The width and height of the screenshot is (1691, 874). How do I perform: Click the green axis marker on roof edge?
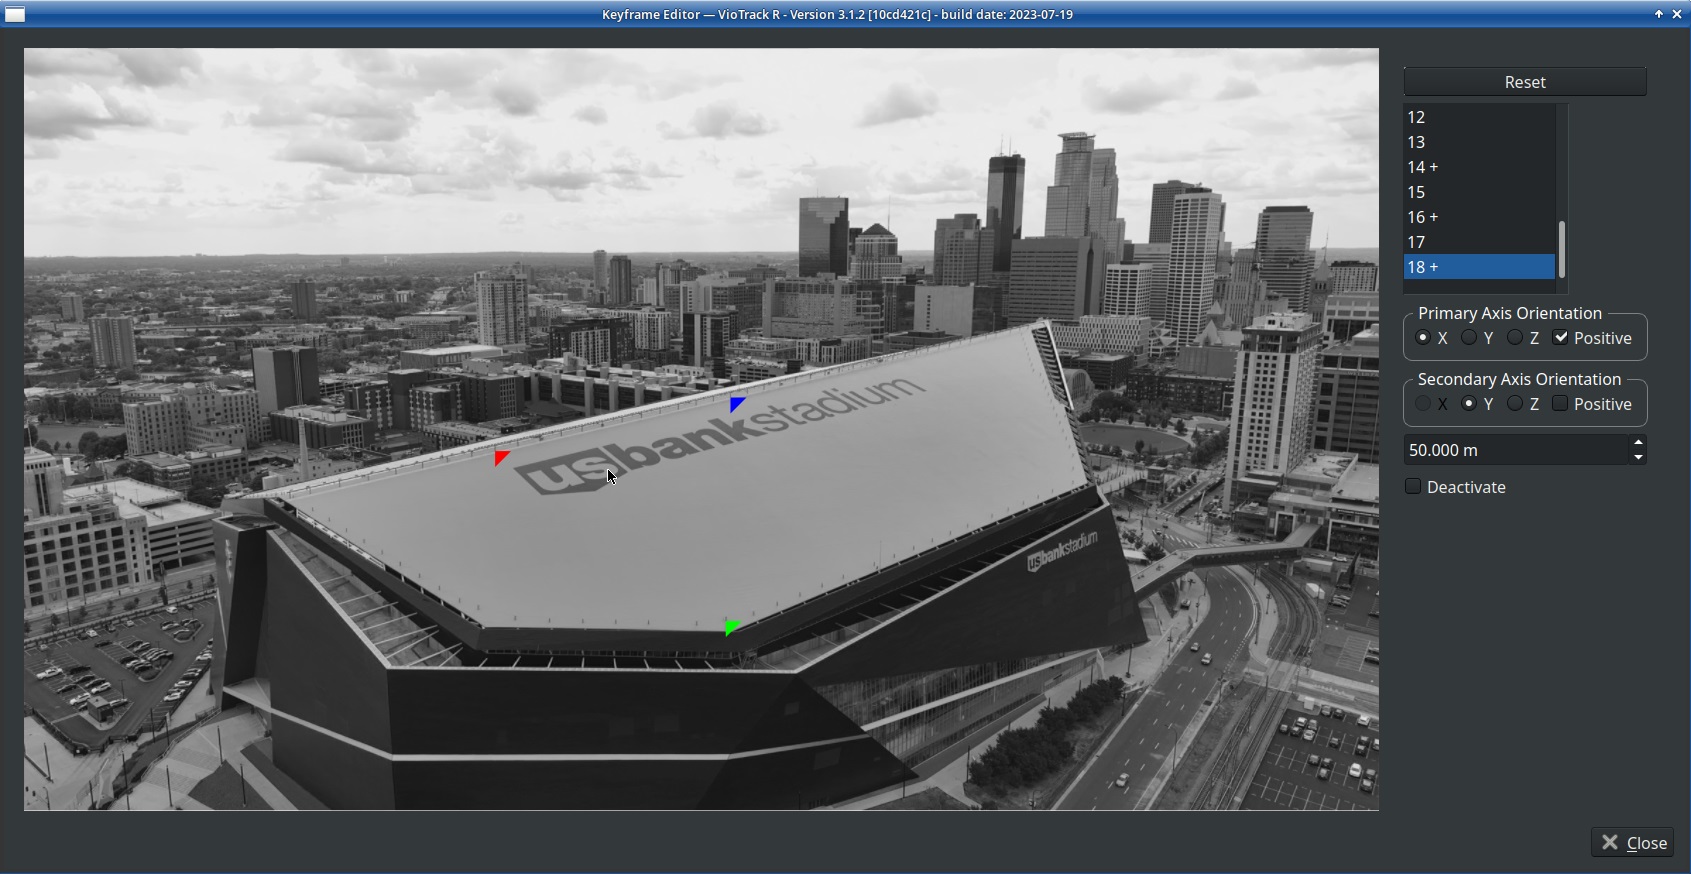(731, 627)
